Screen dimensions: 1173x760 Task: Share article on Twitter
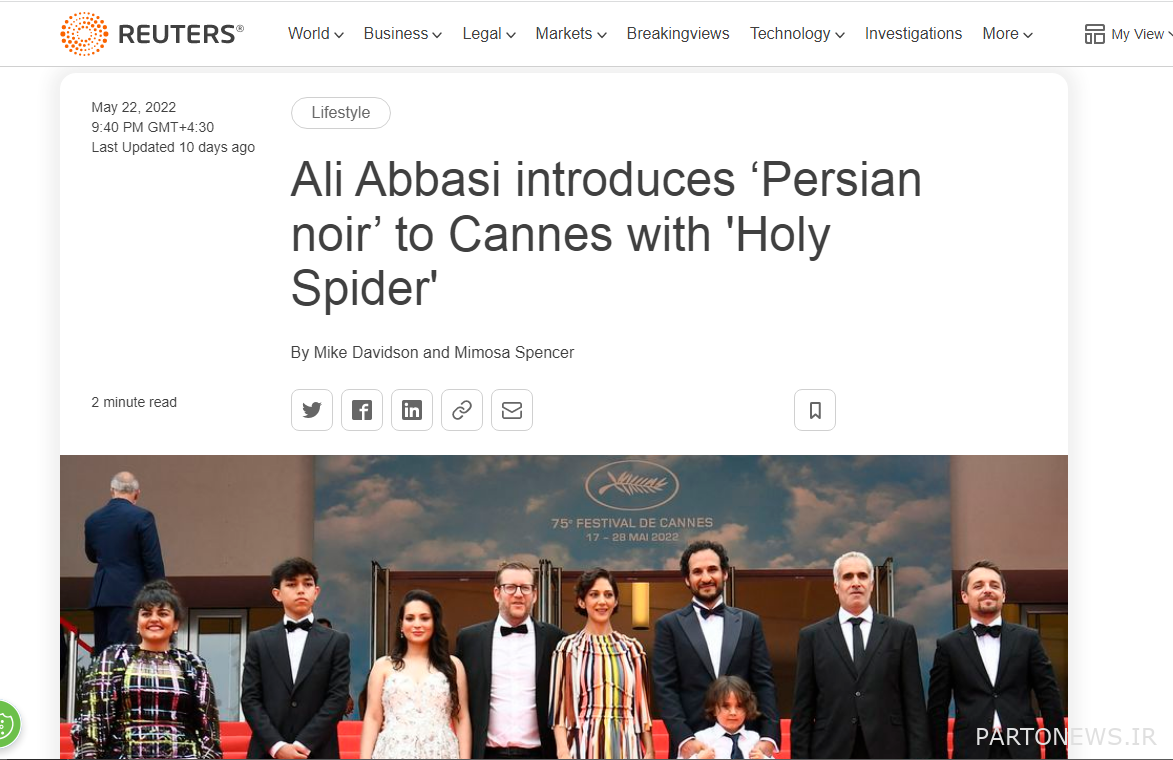[x=311, y=410]
